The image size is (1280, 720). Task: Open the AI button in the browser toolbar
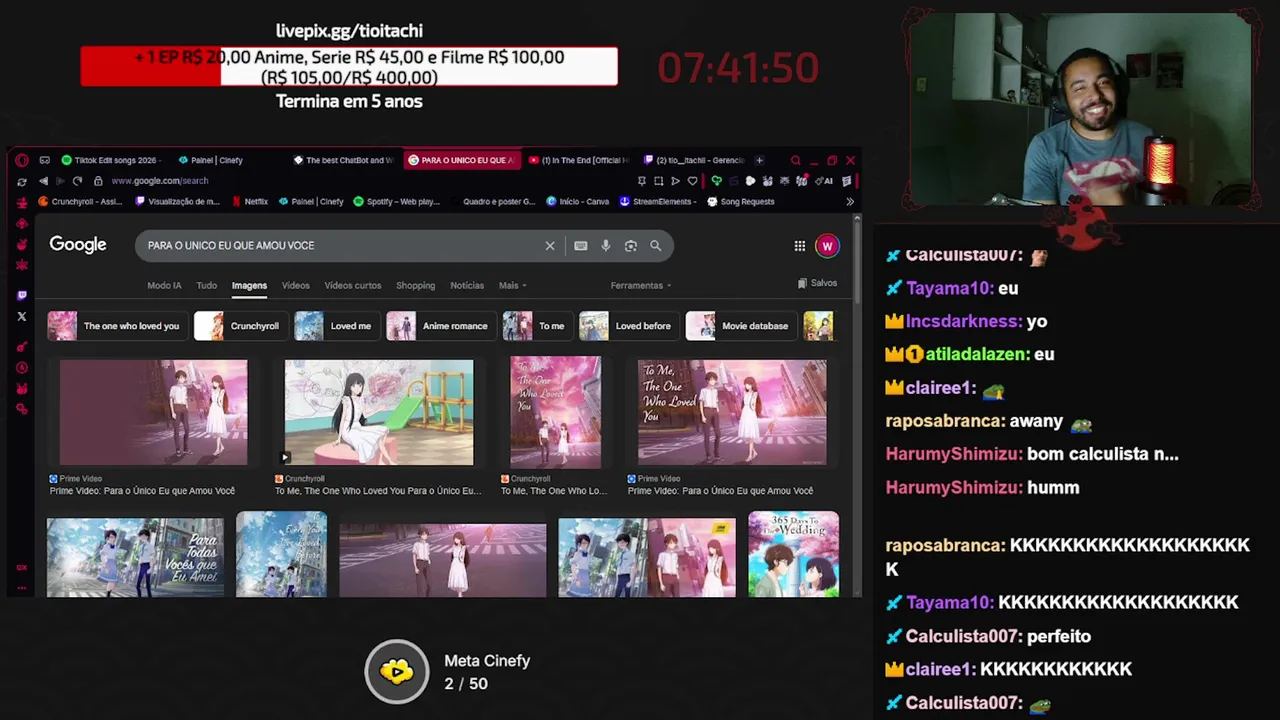[825, 181]
